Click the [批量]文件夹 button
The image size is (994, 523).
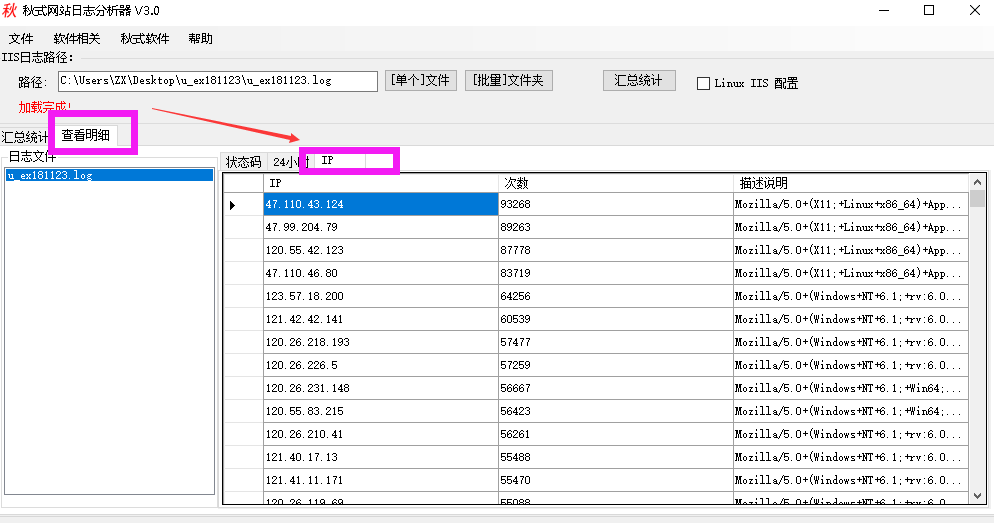point(508,81)
